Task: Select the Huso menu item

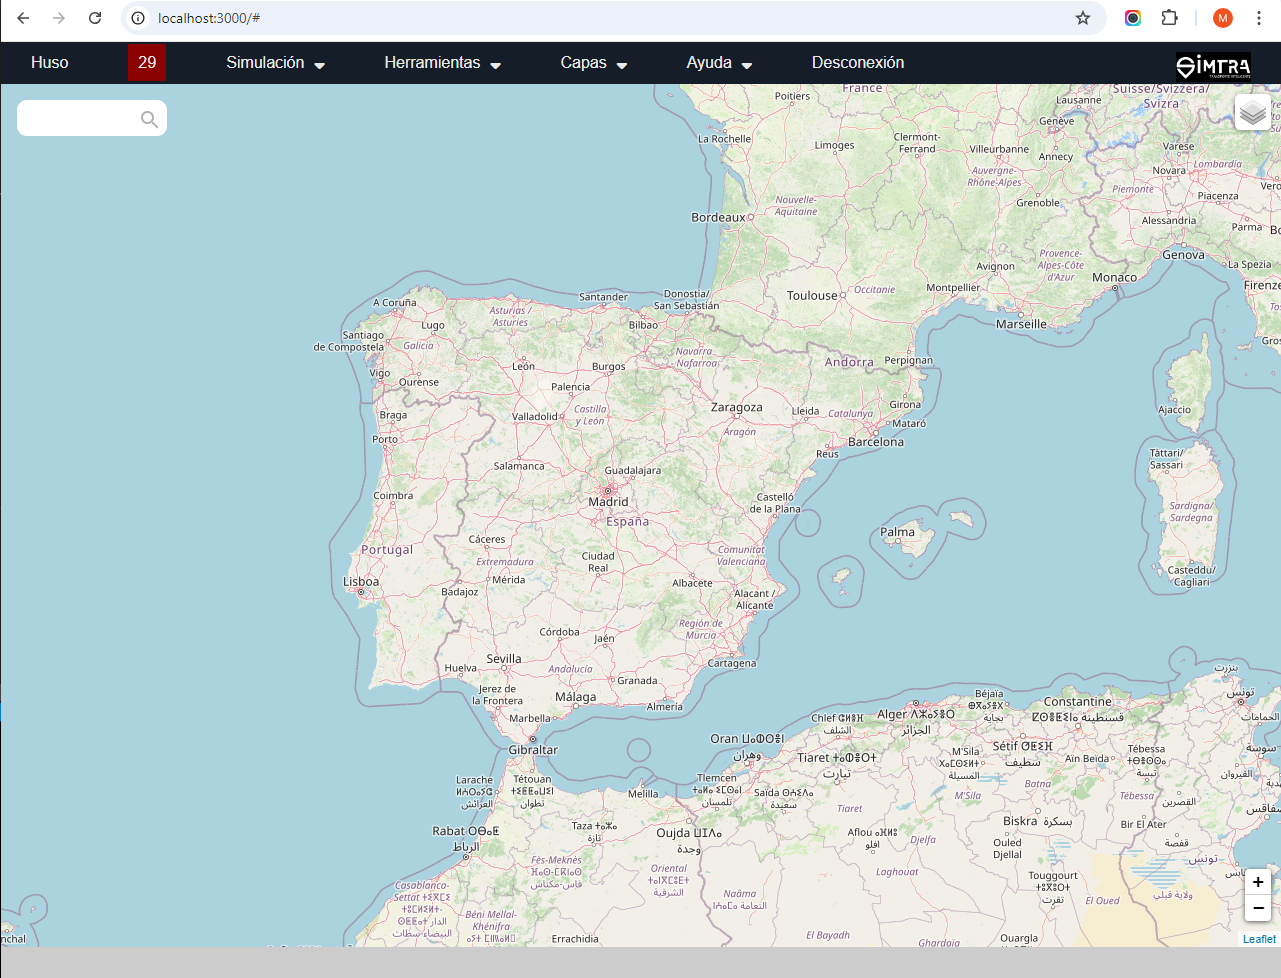Action: (x=50, y=63)
